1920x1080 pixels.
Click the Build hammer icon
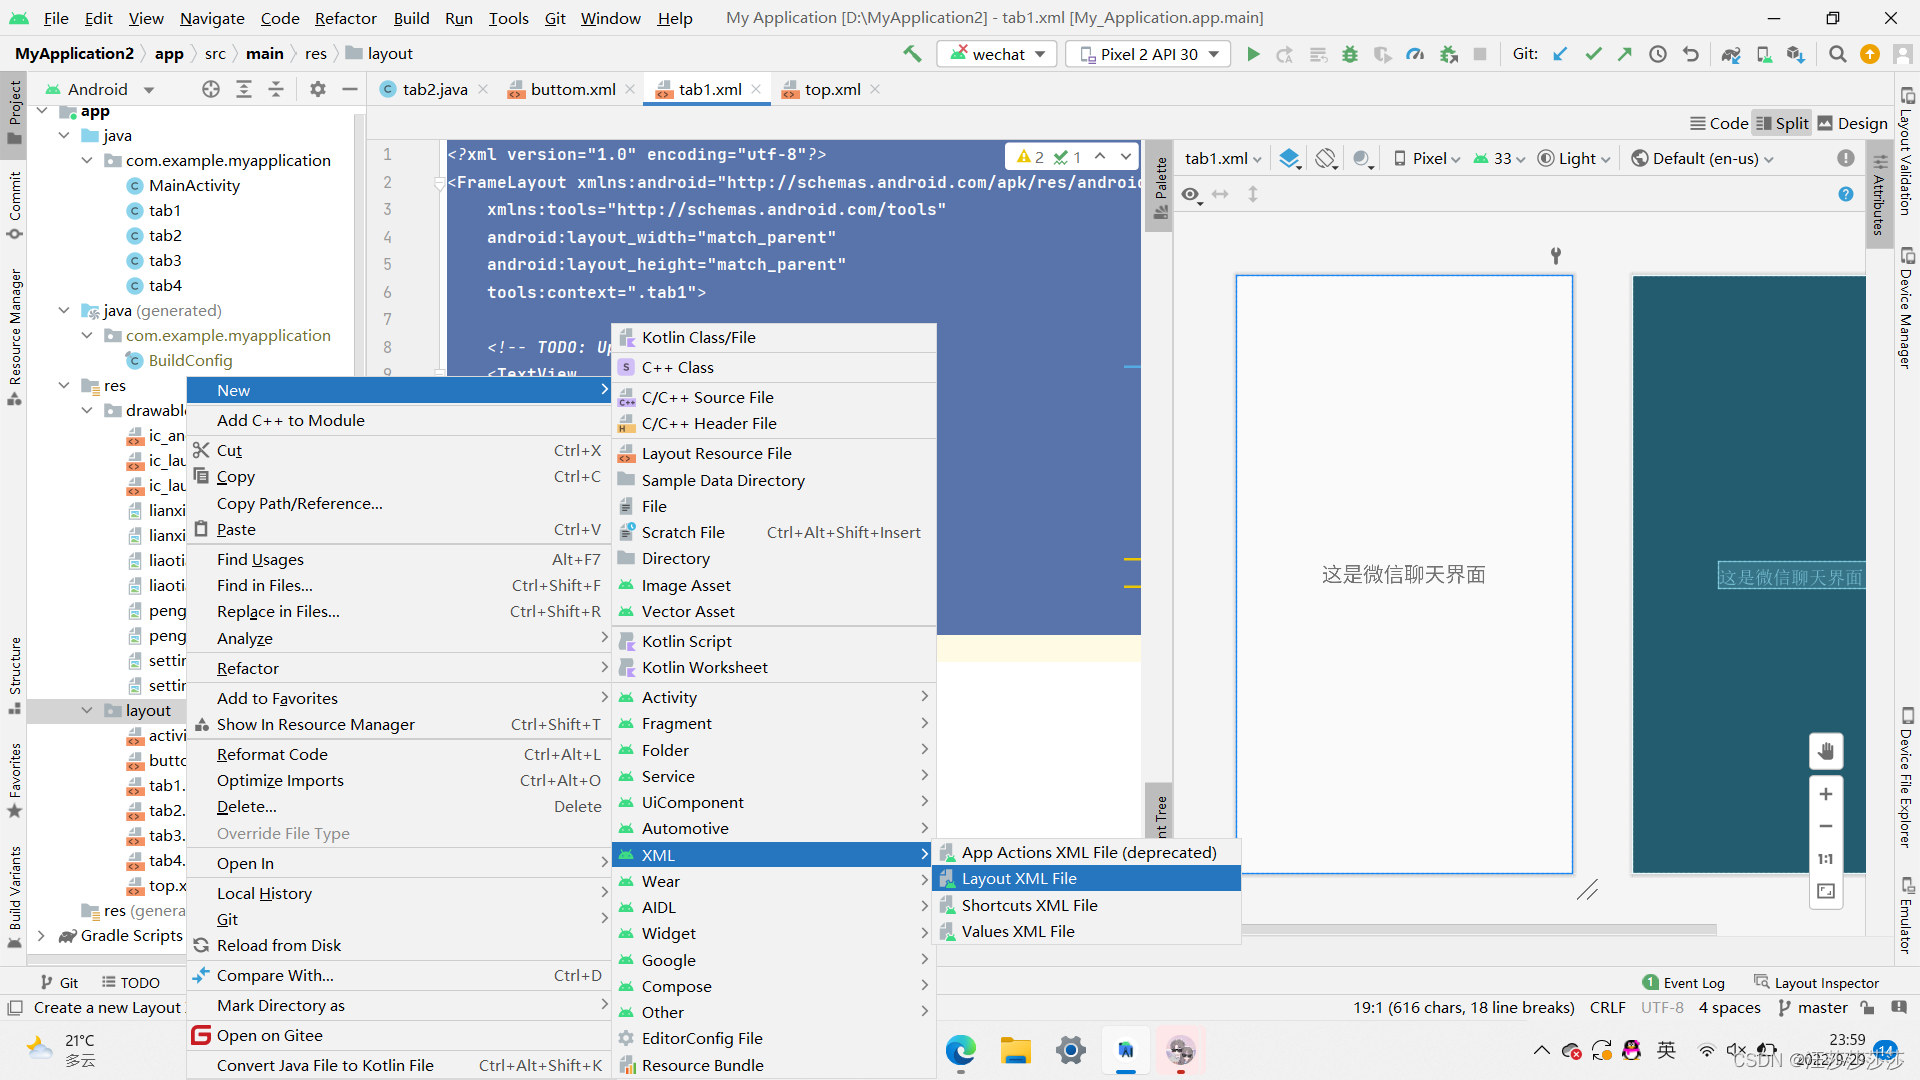912,54
